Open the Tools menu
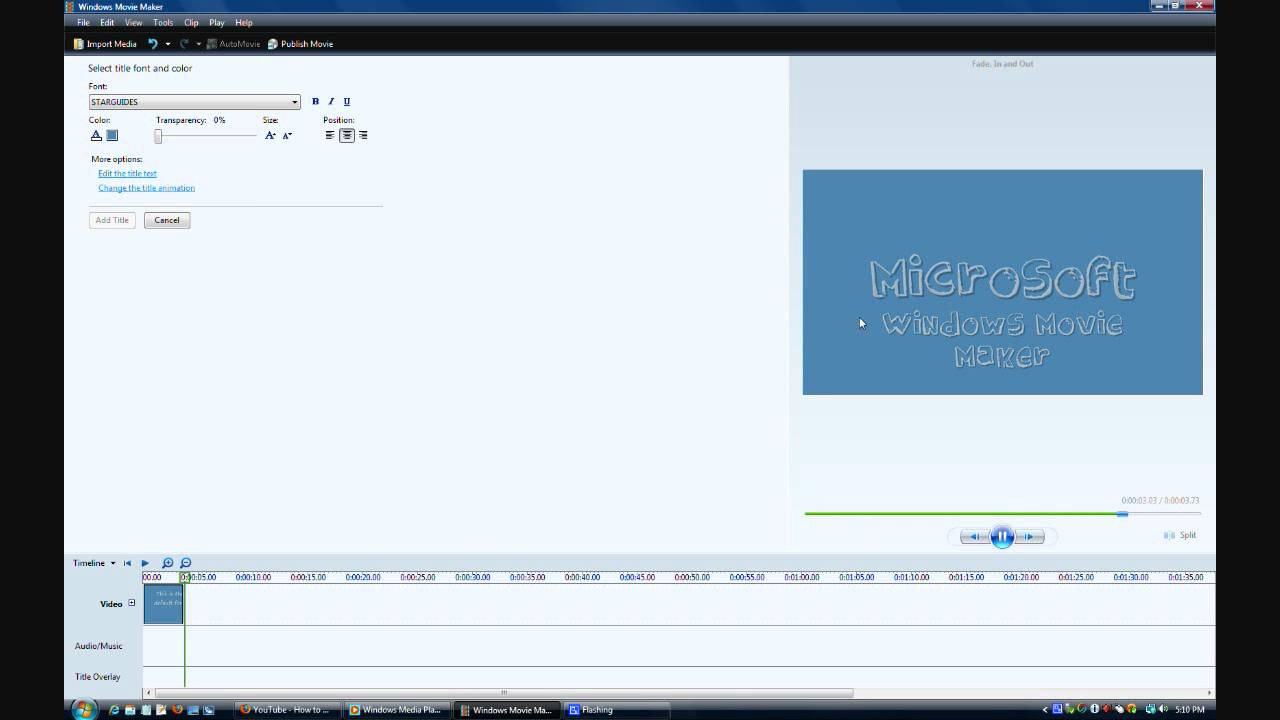The width and height of the screenshot is (1280, 720). (x=163, y=22)
